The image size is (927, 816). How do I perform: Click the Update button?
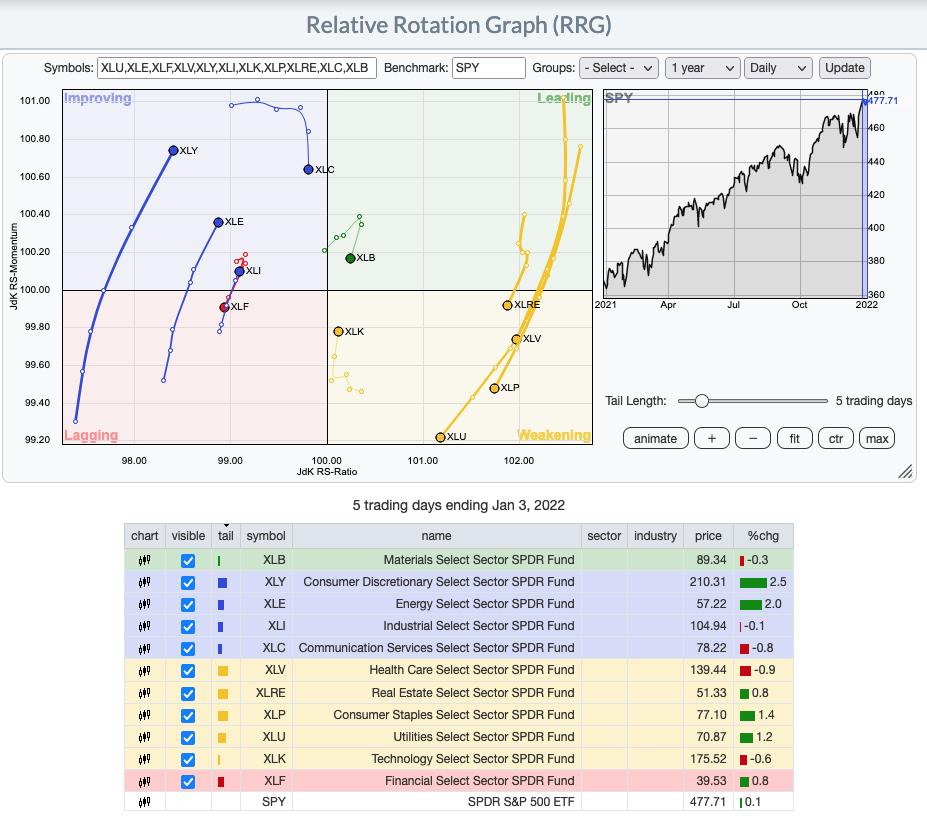(x=845, y=68)
